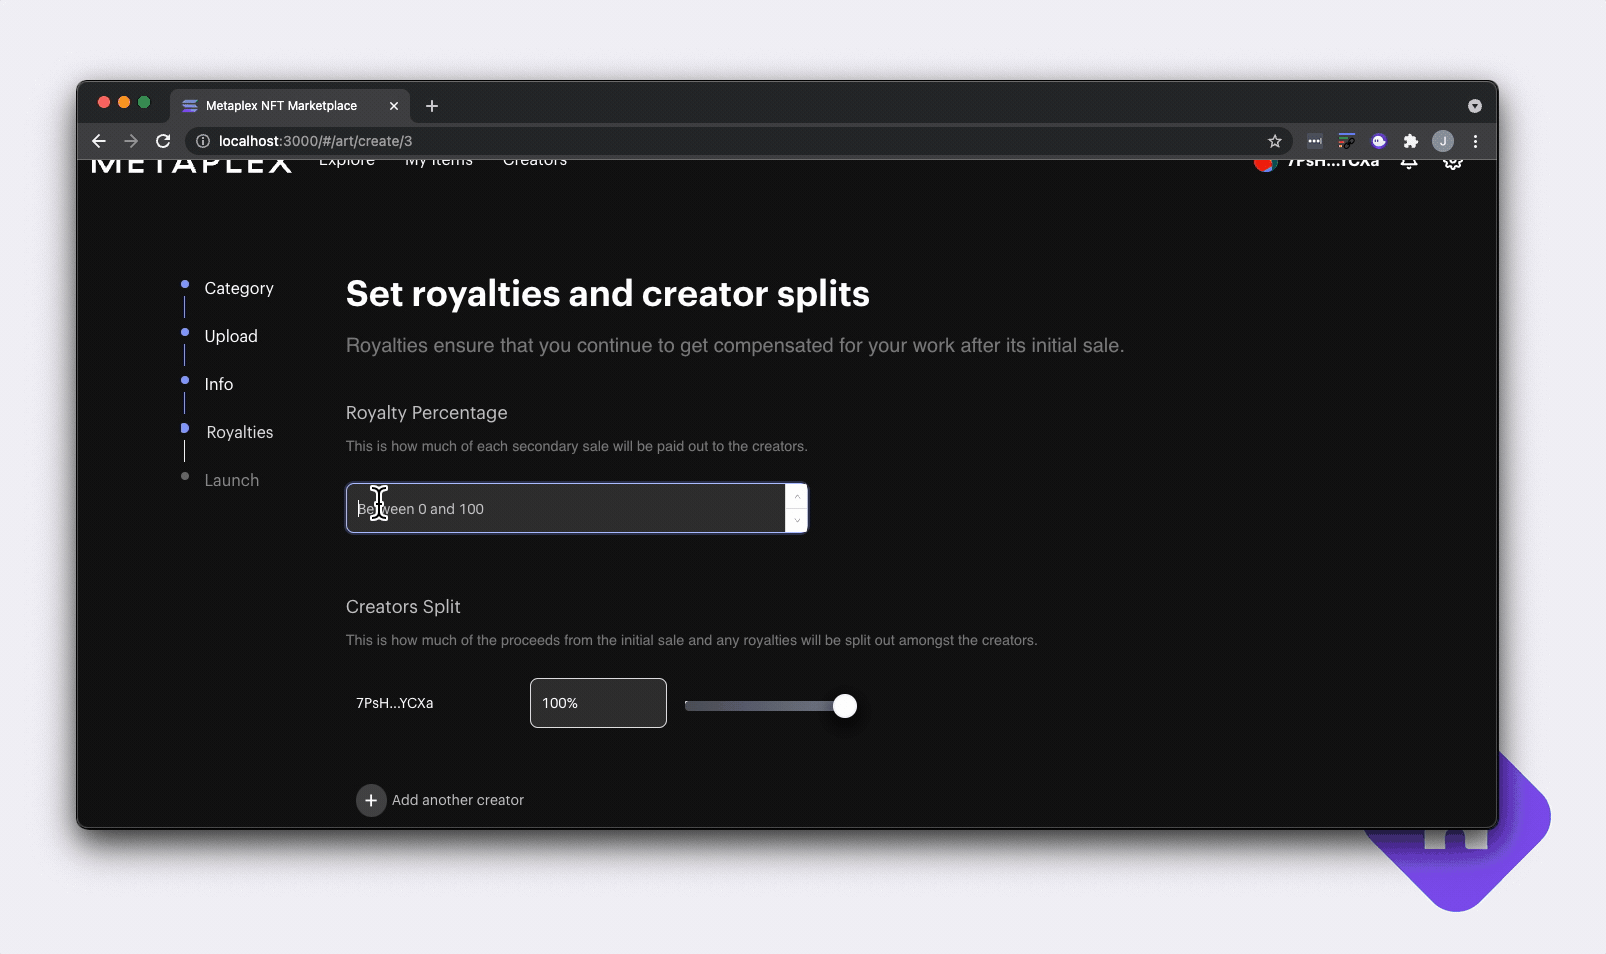The image size is (1606, 954).
Task: Reload the page using the refresh icon
Action: pos(163,141)
